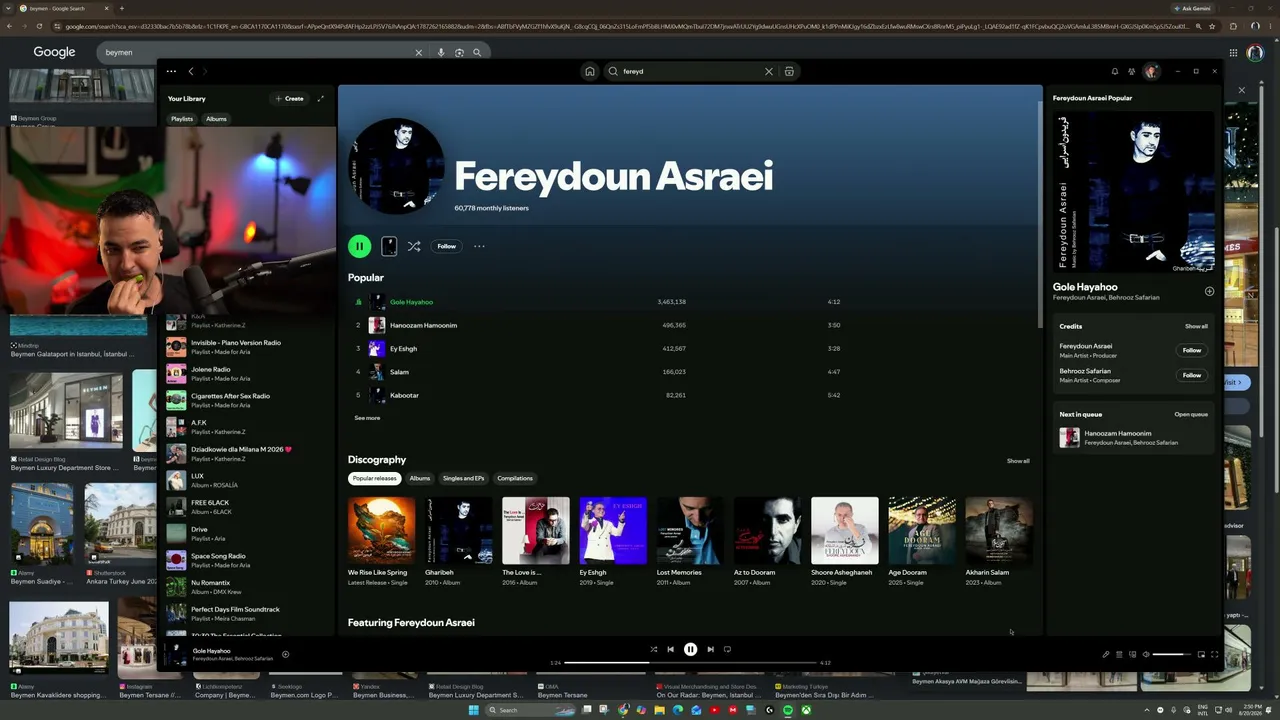Image resolution: width=1280 pixels, height=720 pixels.
Task: Go to Spotify Home
Action: click(590, 71)
